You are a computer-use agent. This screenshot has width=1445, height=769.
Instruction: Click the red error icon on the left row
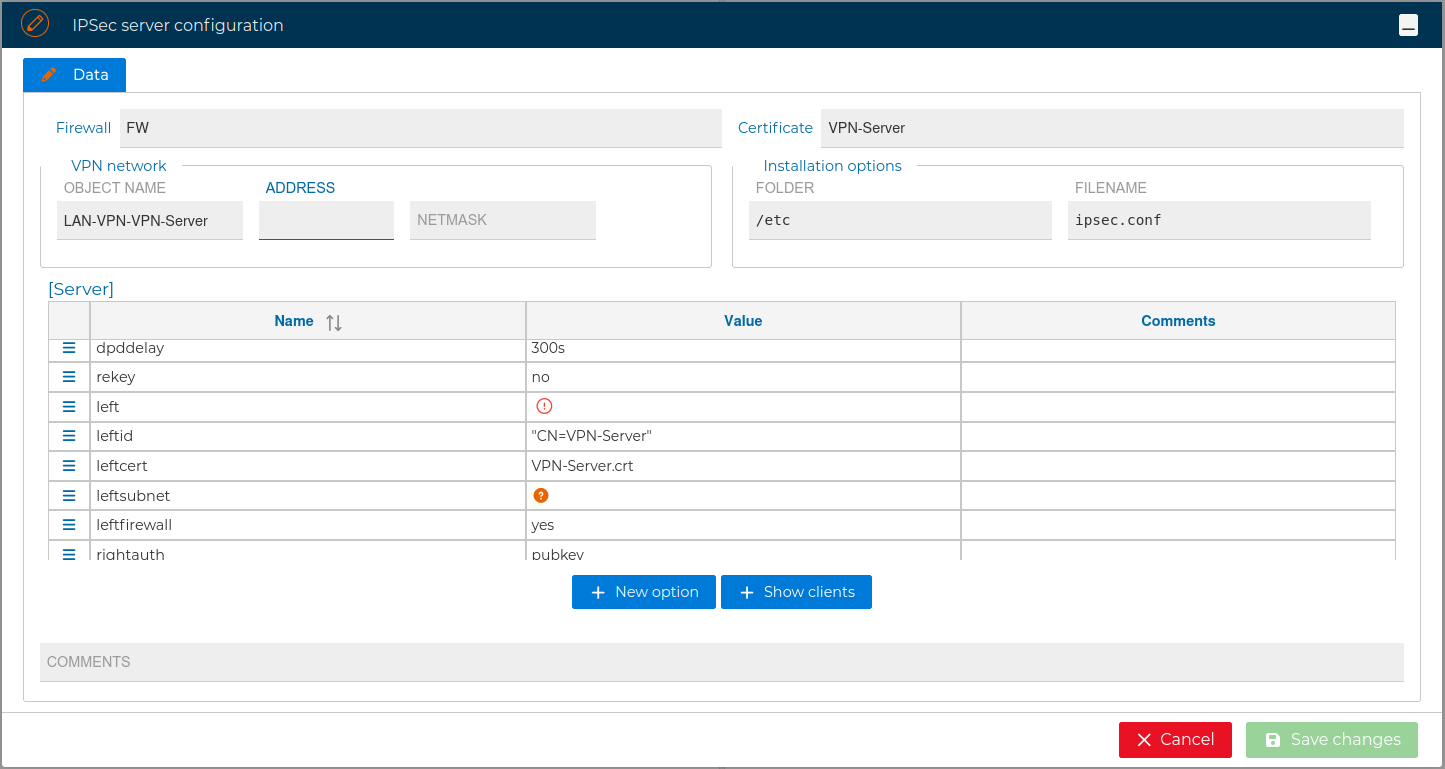click(x=544, y=406)
